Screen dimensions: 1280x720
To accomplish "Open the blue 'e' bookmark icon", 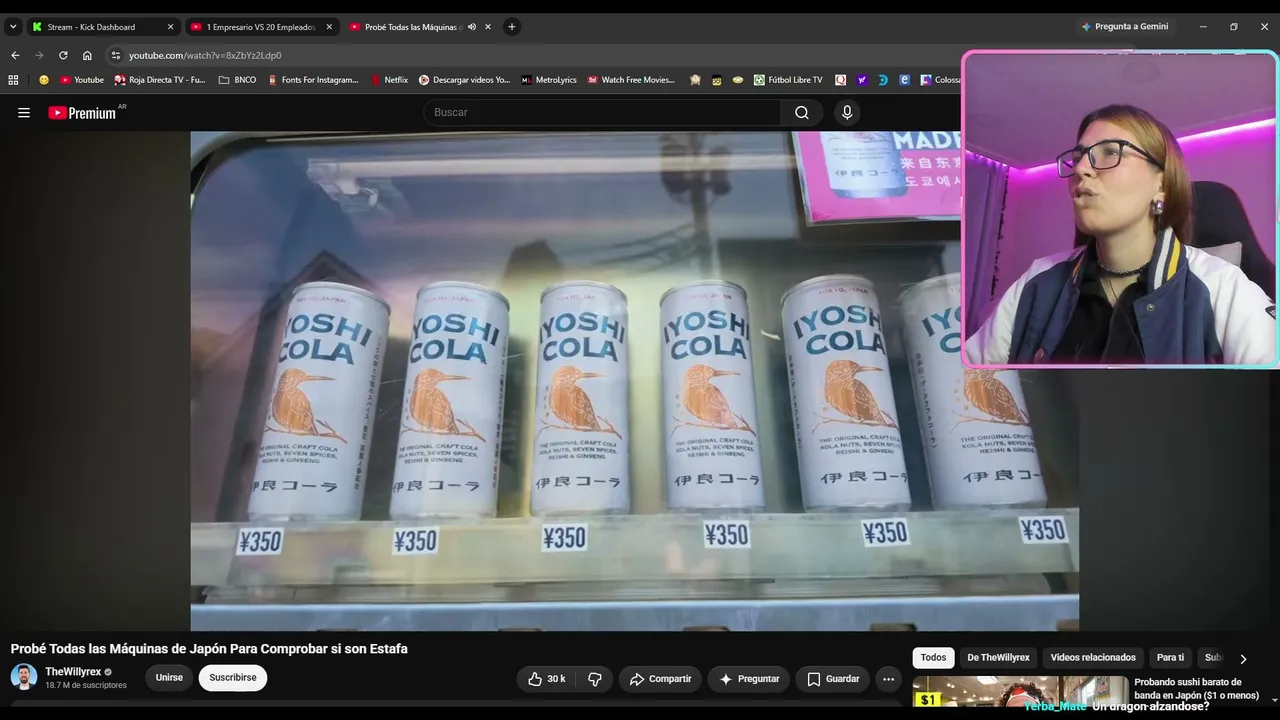I will (x=905, y=80).
